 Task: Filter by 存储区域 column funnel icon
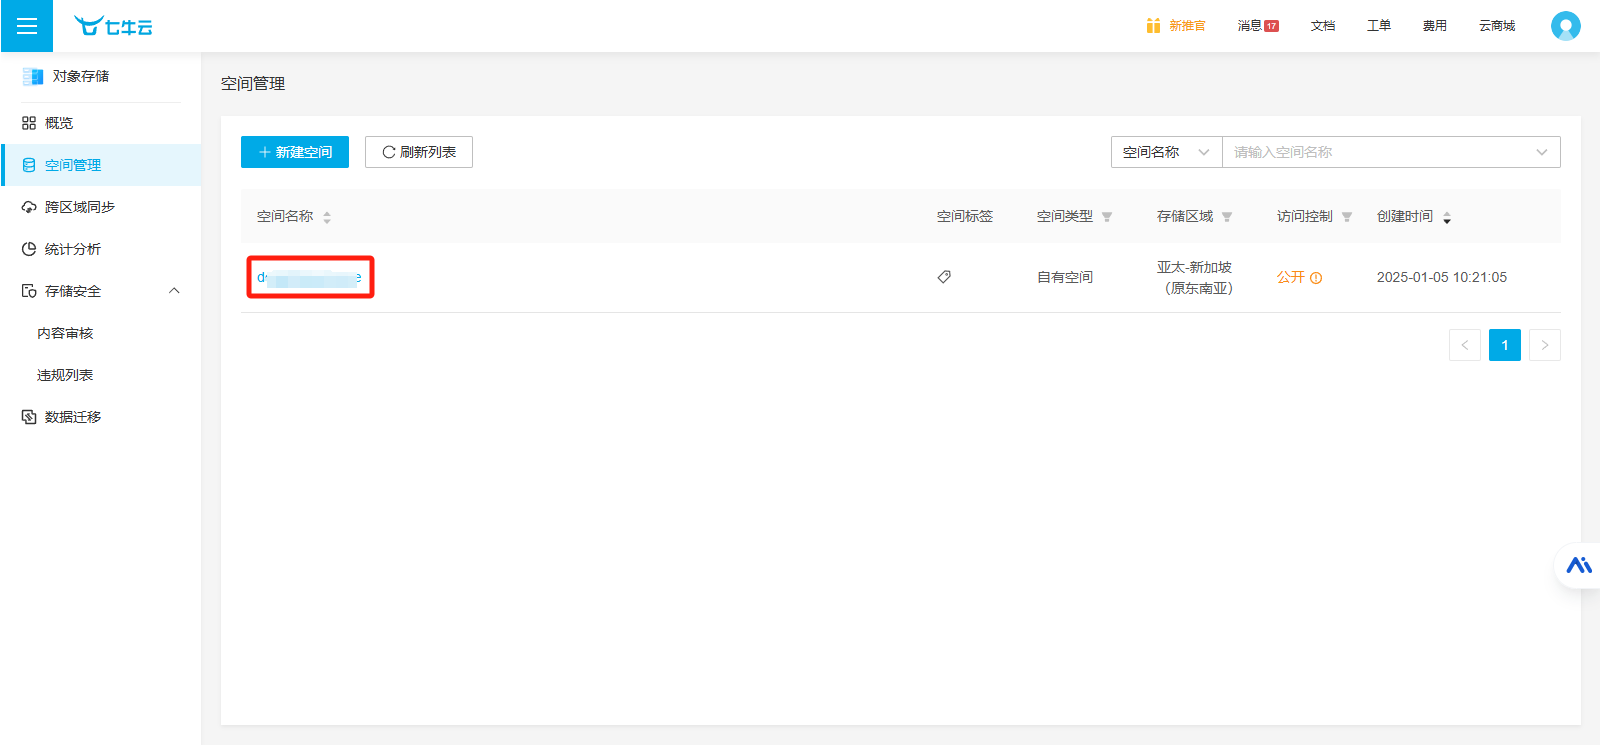(1227, 217)
